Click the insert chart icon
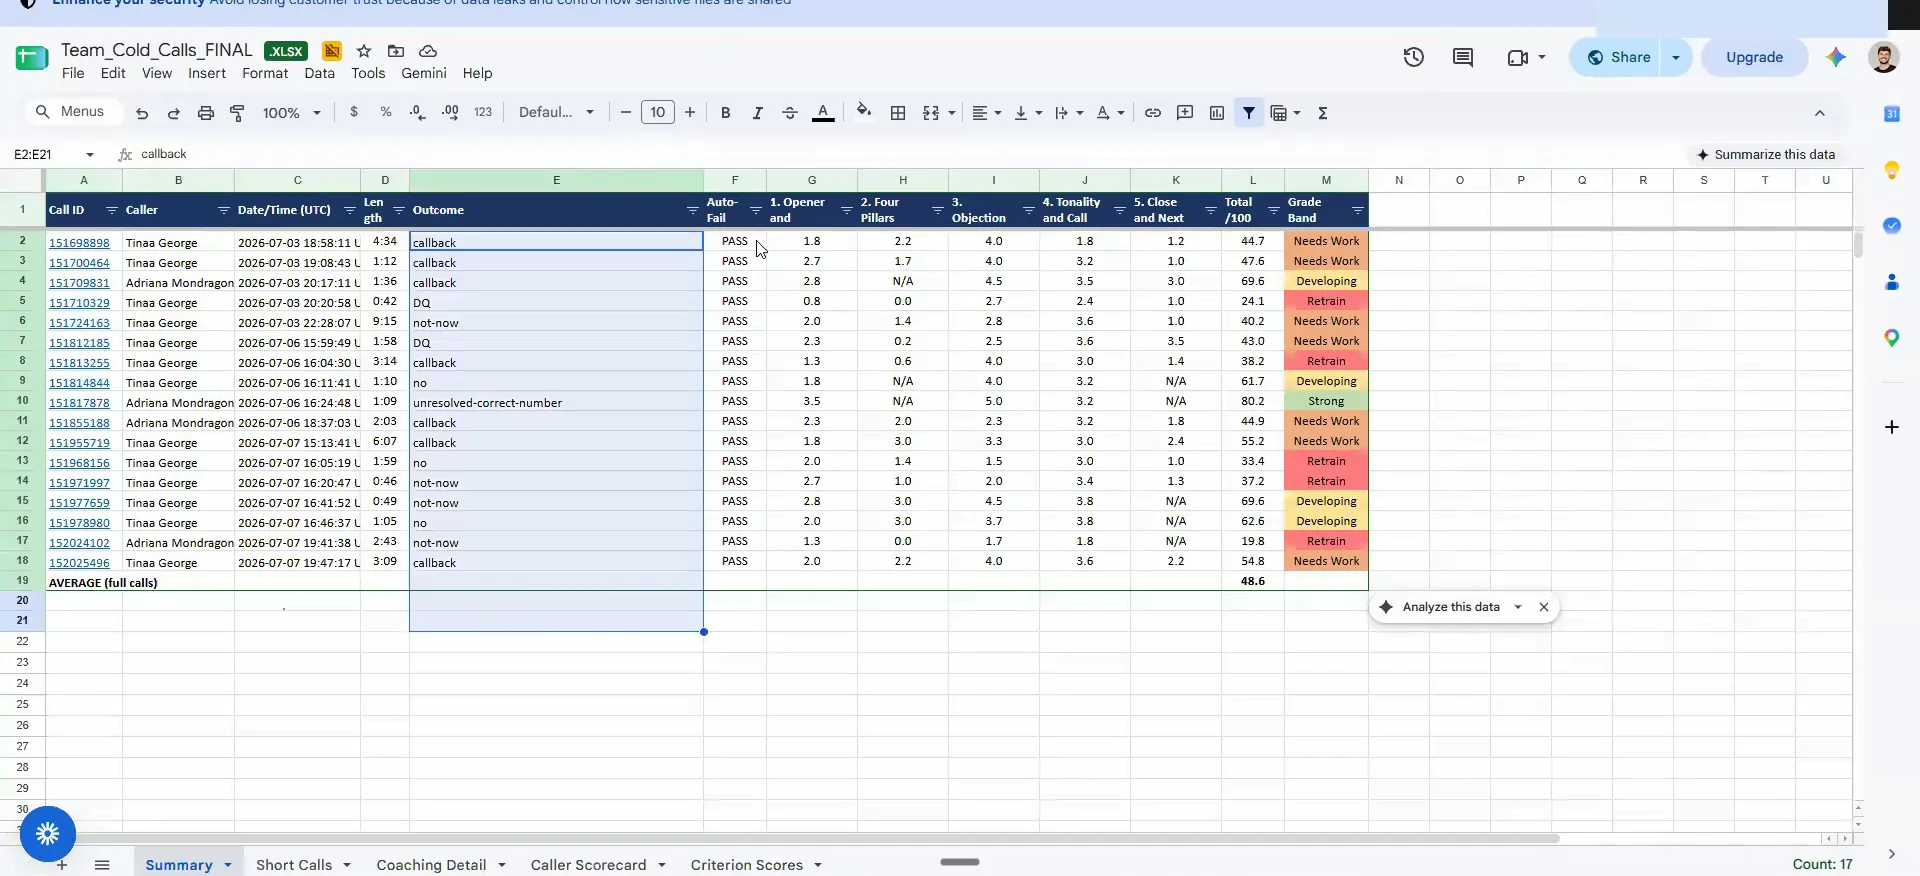Viewport: 1920px width, 876px height. click(1217, 113)
